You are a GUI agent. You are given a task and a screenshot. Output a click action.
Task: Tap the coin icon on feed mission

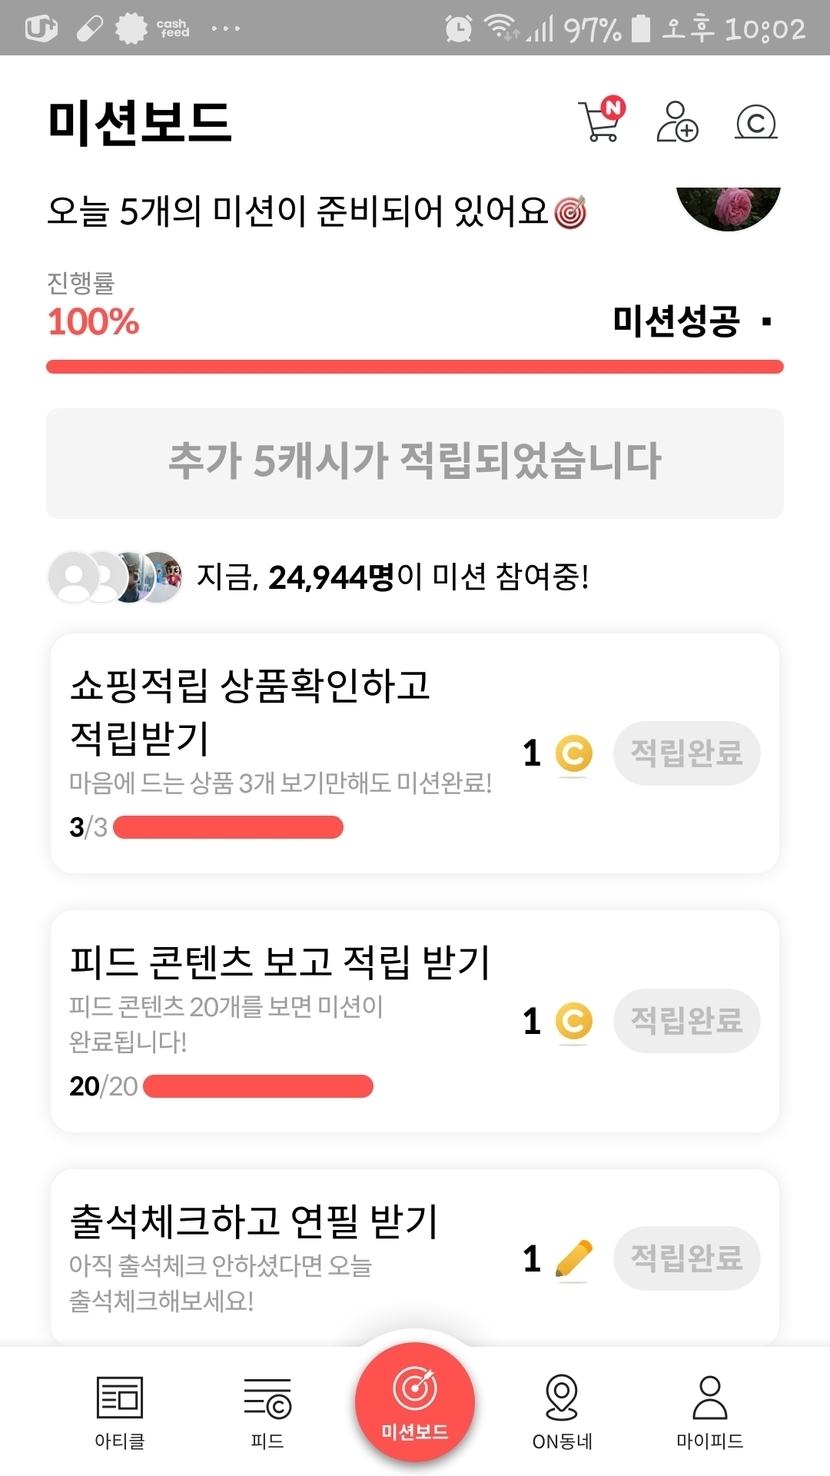click(573, 1021)
